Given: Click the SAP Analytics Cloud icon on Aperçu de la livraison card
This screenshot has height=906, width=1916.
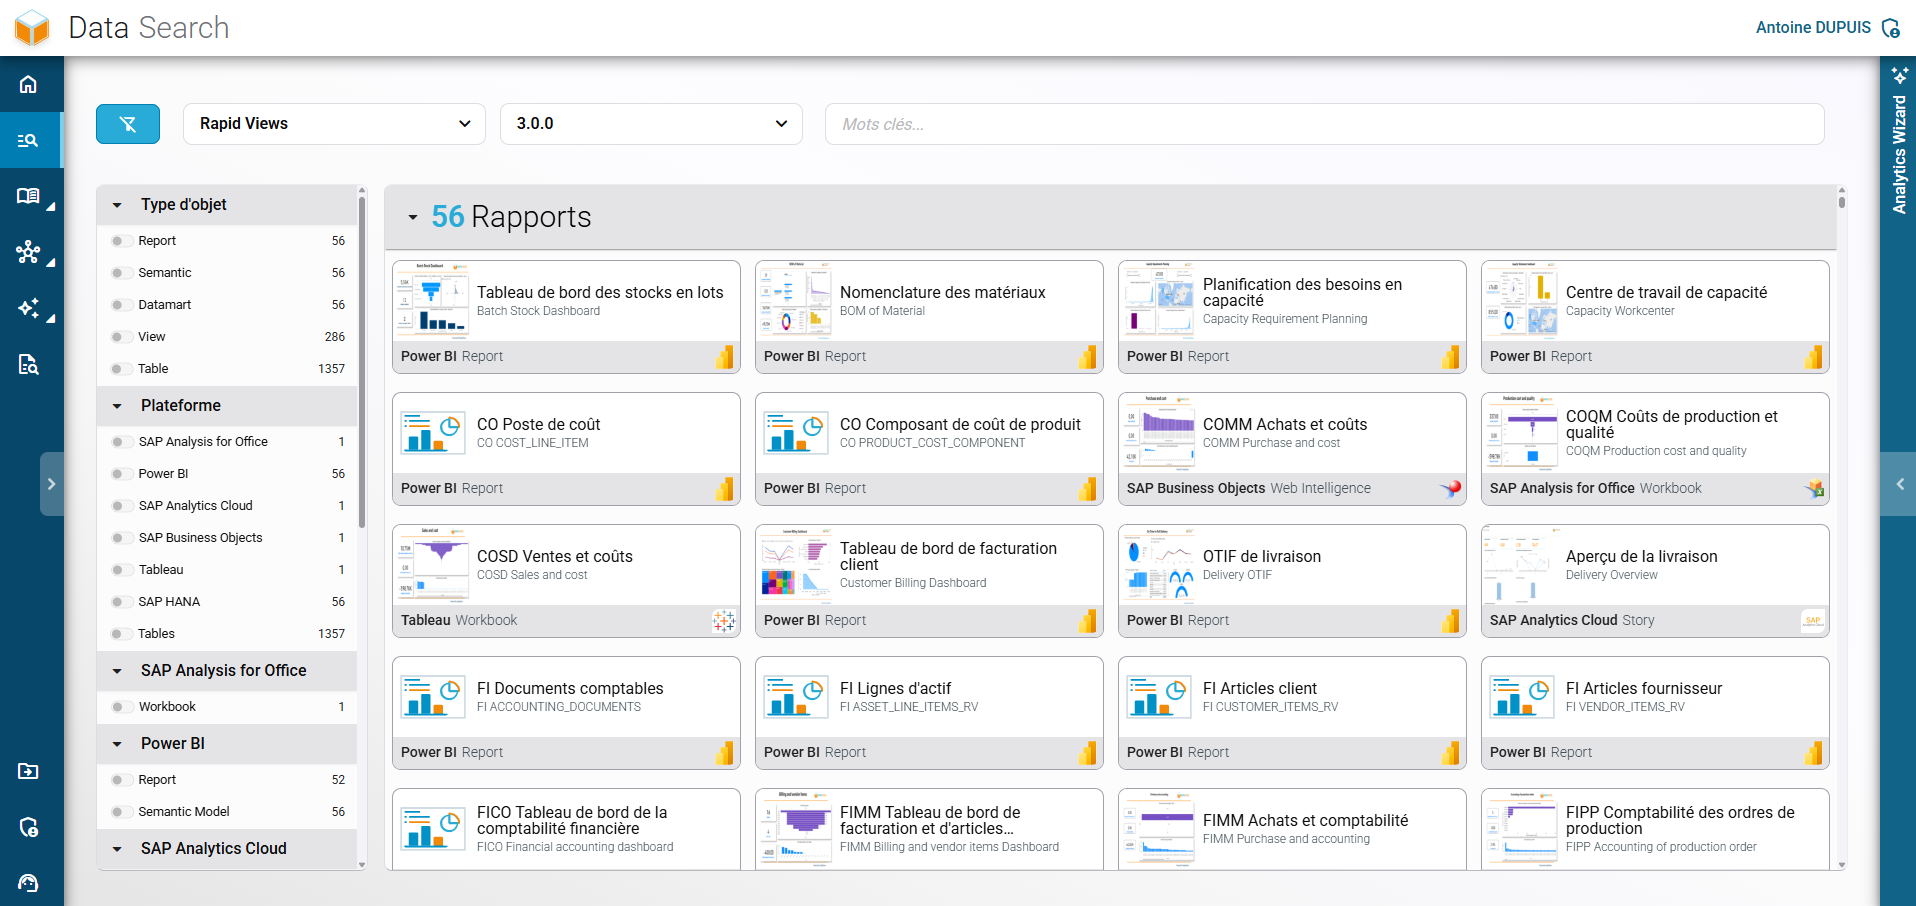Looking at the screenshot, I should click(x=1813, y=621).
